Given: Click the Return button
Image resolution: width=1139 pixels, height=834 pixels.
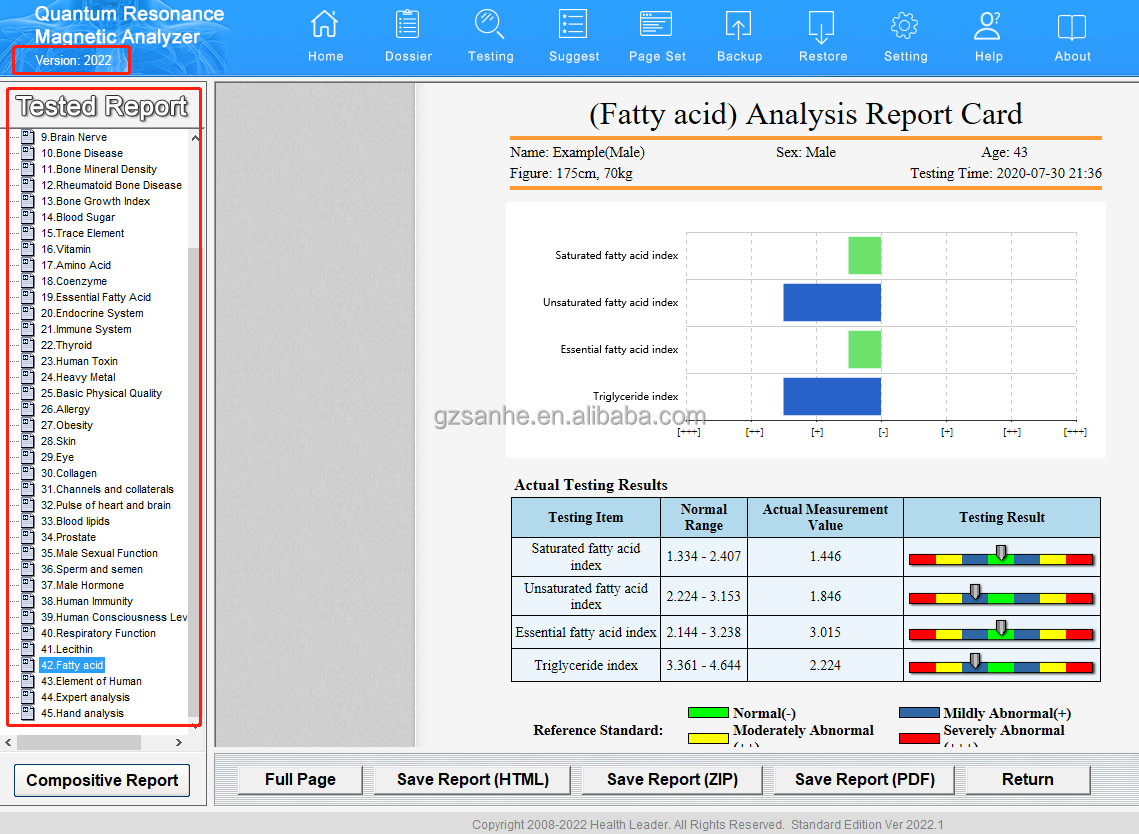Looking at the screenshot, I should coord(1027,779).
